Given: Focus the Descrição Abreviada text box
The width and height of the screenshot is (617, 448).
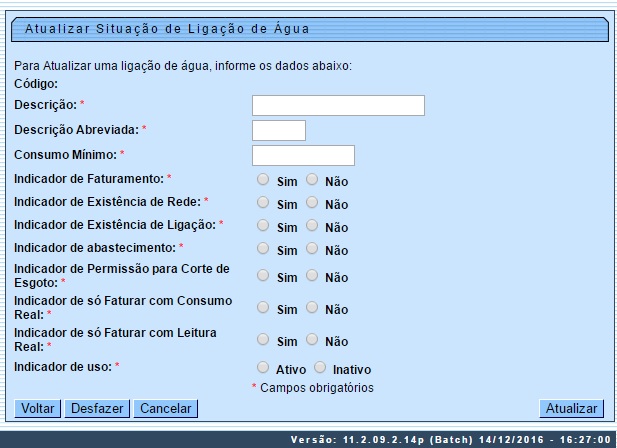Looking at the screenshot, I should pyautogui.click(x=279, y=130).
